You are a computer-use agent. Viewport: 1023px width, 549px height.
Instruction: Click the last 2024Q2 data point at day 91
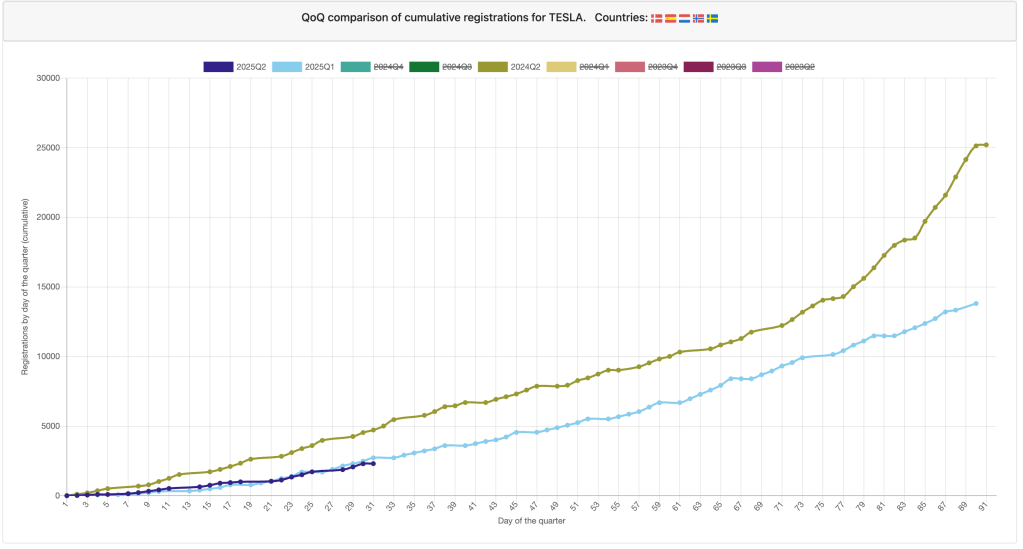[986, 145]
